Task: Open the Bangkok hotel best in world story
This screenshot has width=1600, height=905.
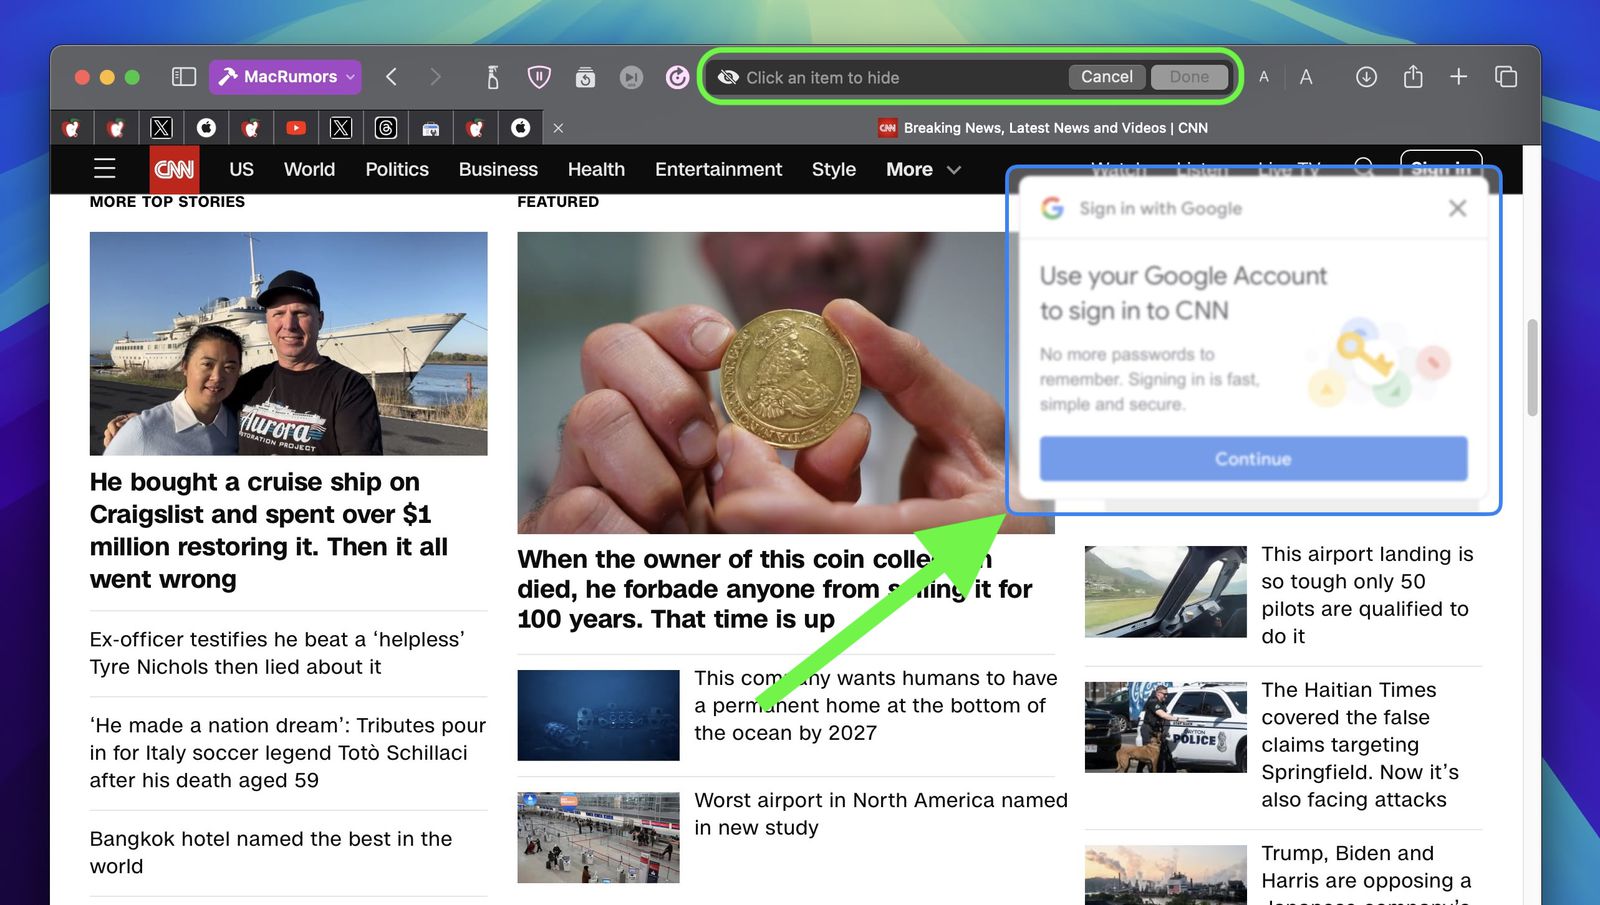Action: pos(271,852)
